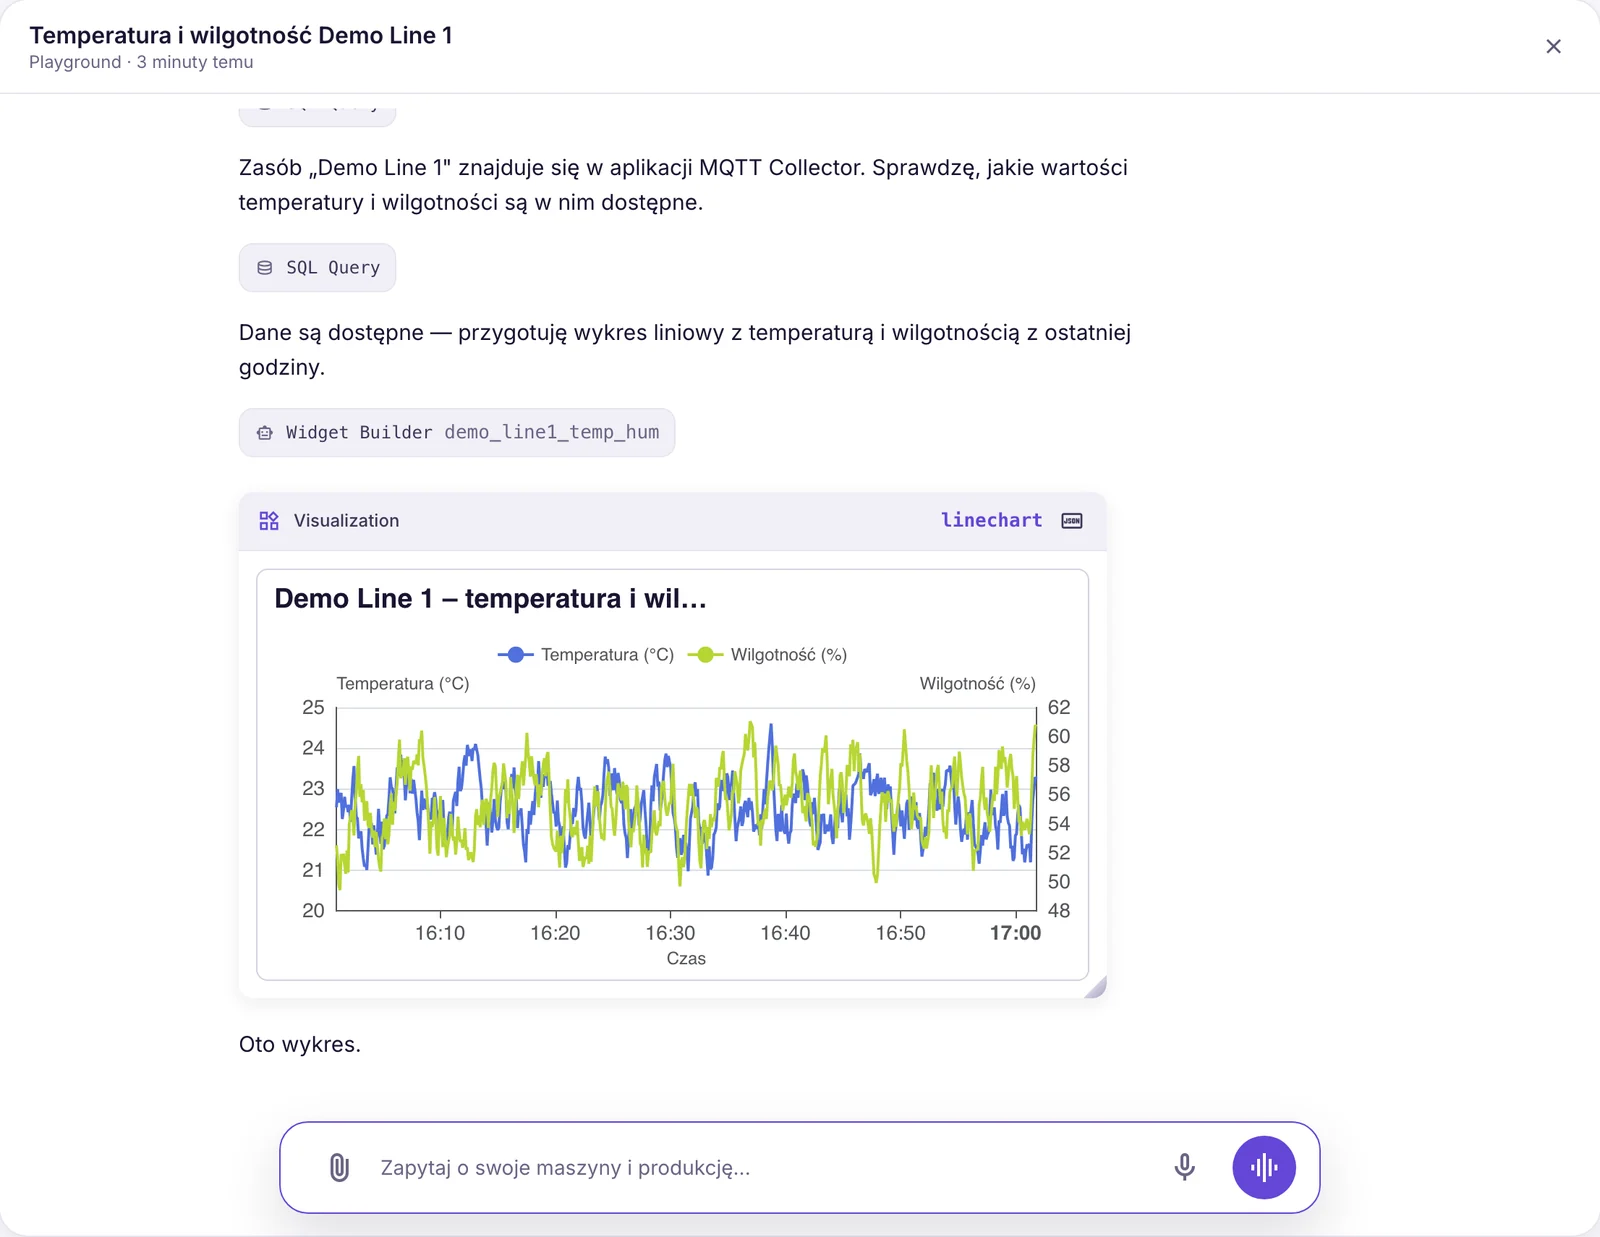Open Widget Builder demo_line1_temp_hum chip
Screen dimensions: 1600x1237
(457, 433)
